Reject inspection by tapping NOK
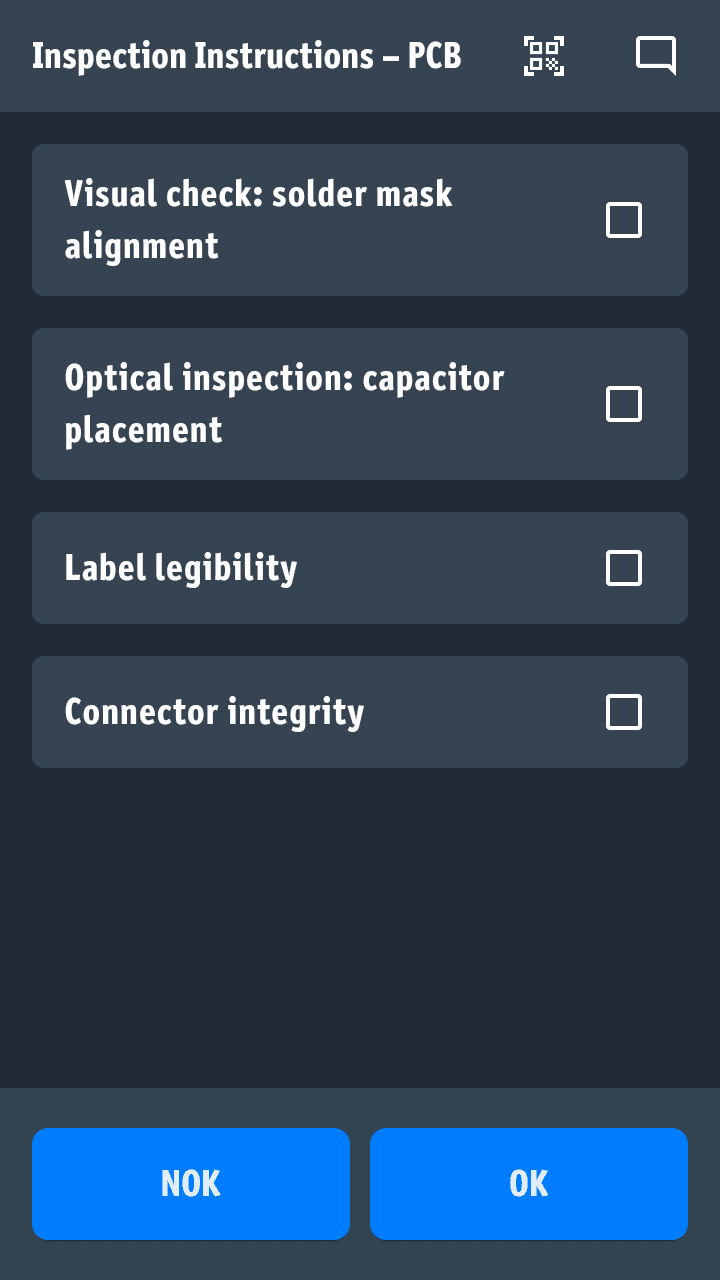720x1280 pixels. point(191,1184)
